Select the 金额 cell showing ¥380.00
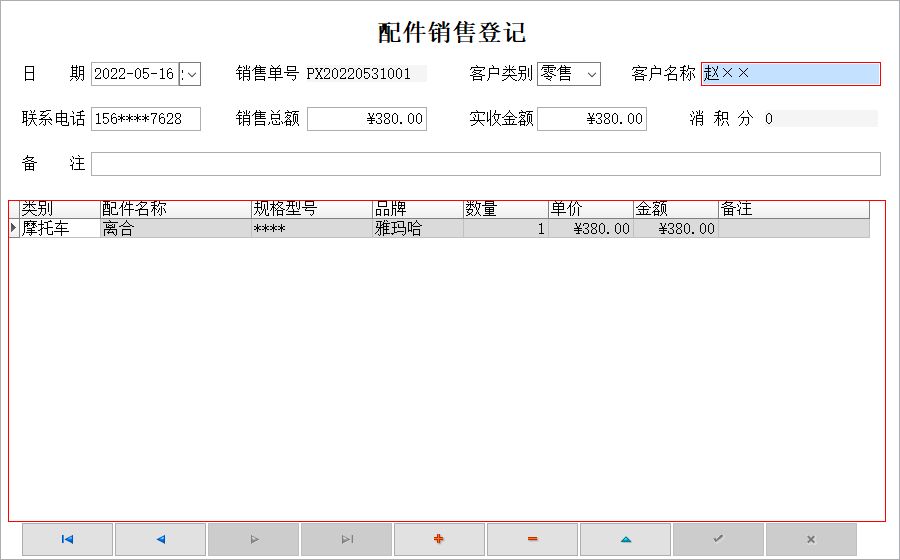900x560 pixels. 676,228
